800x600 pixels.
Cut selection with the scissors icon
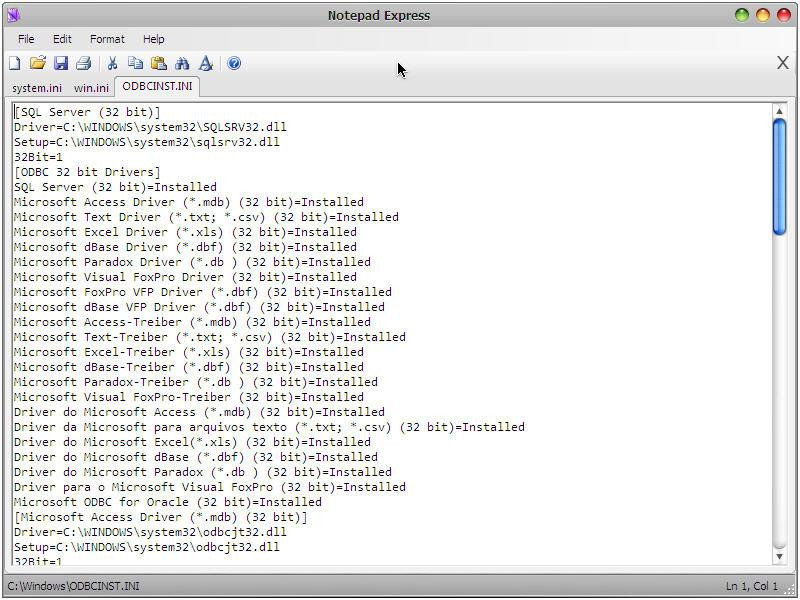click(112, 63)
